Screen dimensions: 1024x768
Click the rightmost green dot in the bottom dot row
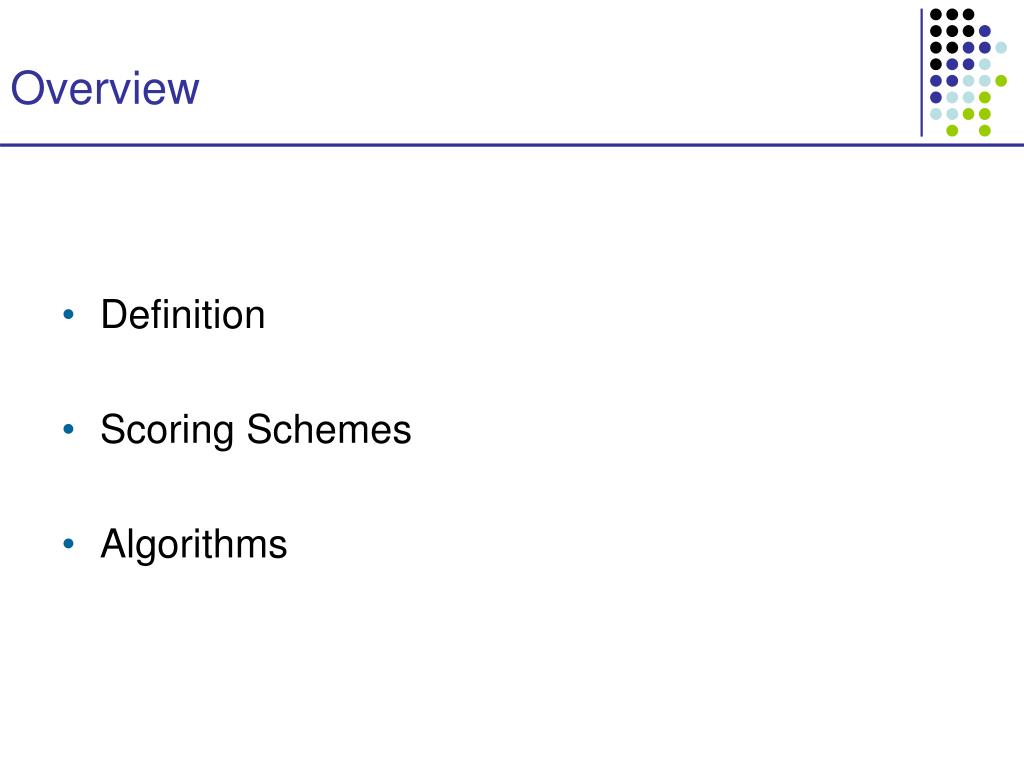(985, 131)
